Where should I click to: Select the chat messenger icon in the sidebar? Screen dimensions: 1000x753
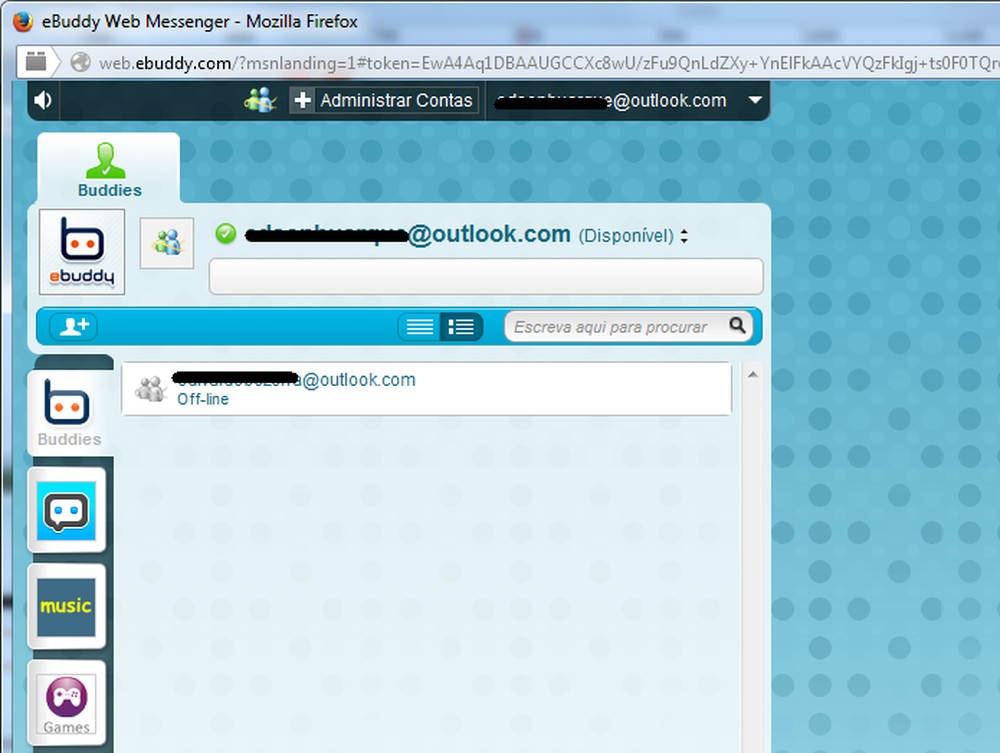(x=66, y=510)
